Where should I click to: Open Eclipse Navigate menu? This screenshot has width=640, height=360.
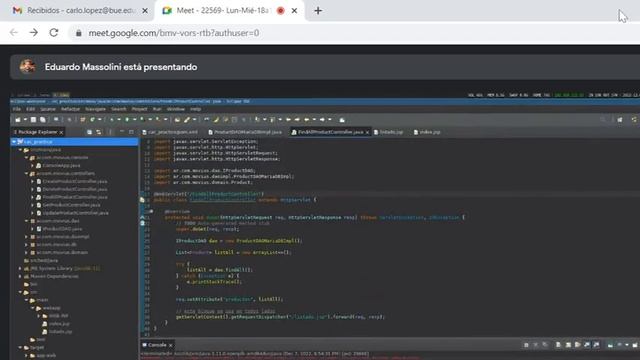coord(96,109)
